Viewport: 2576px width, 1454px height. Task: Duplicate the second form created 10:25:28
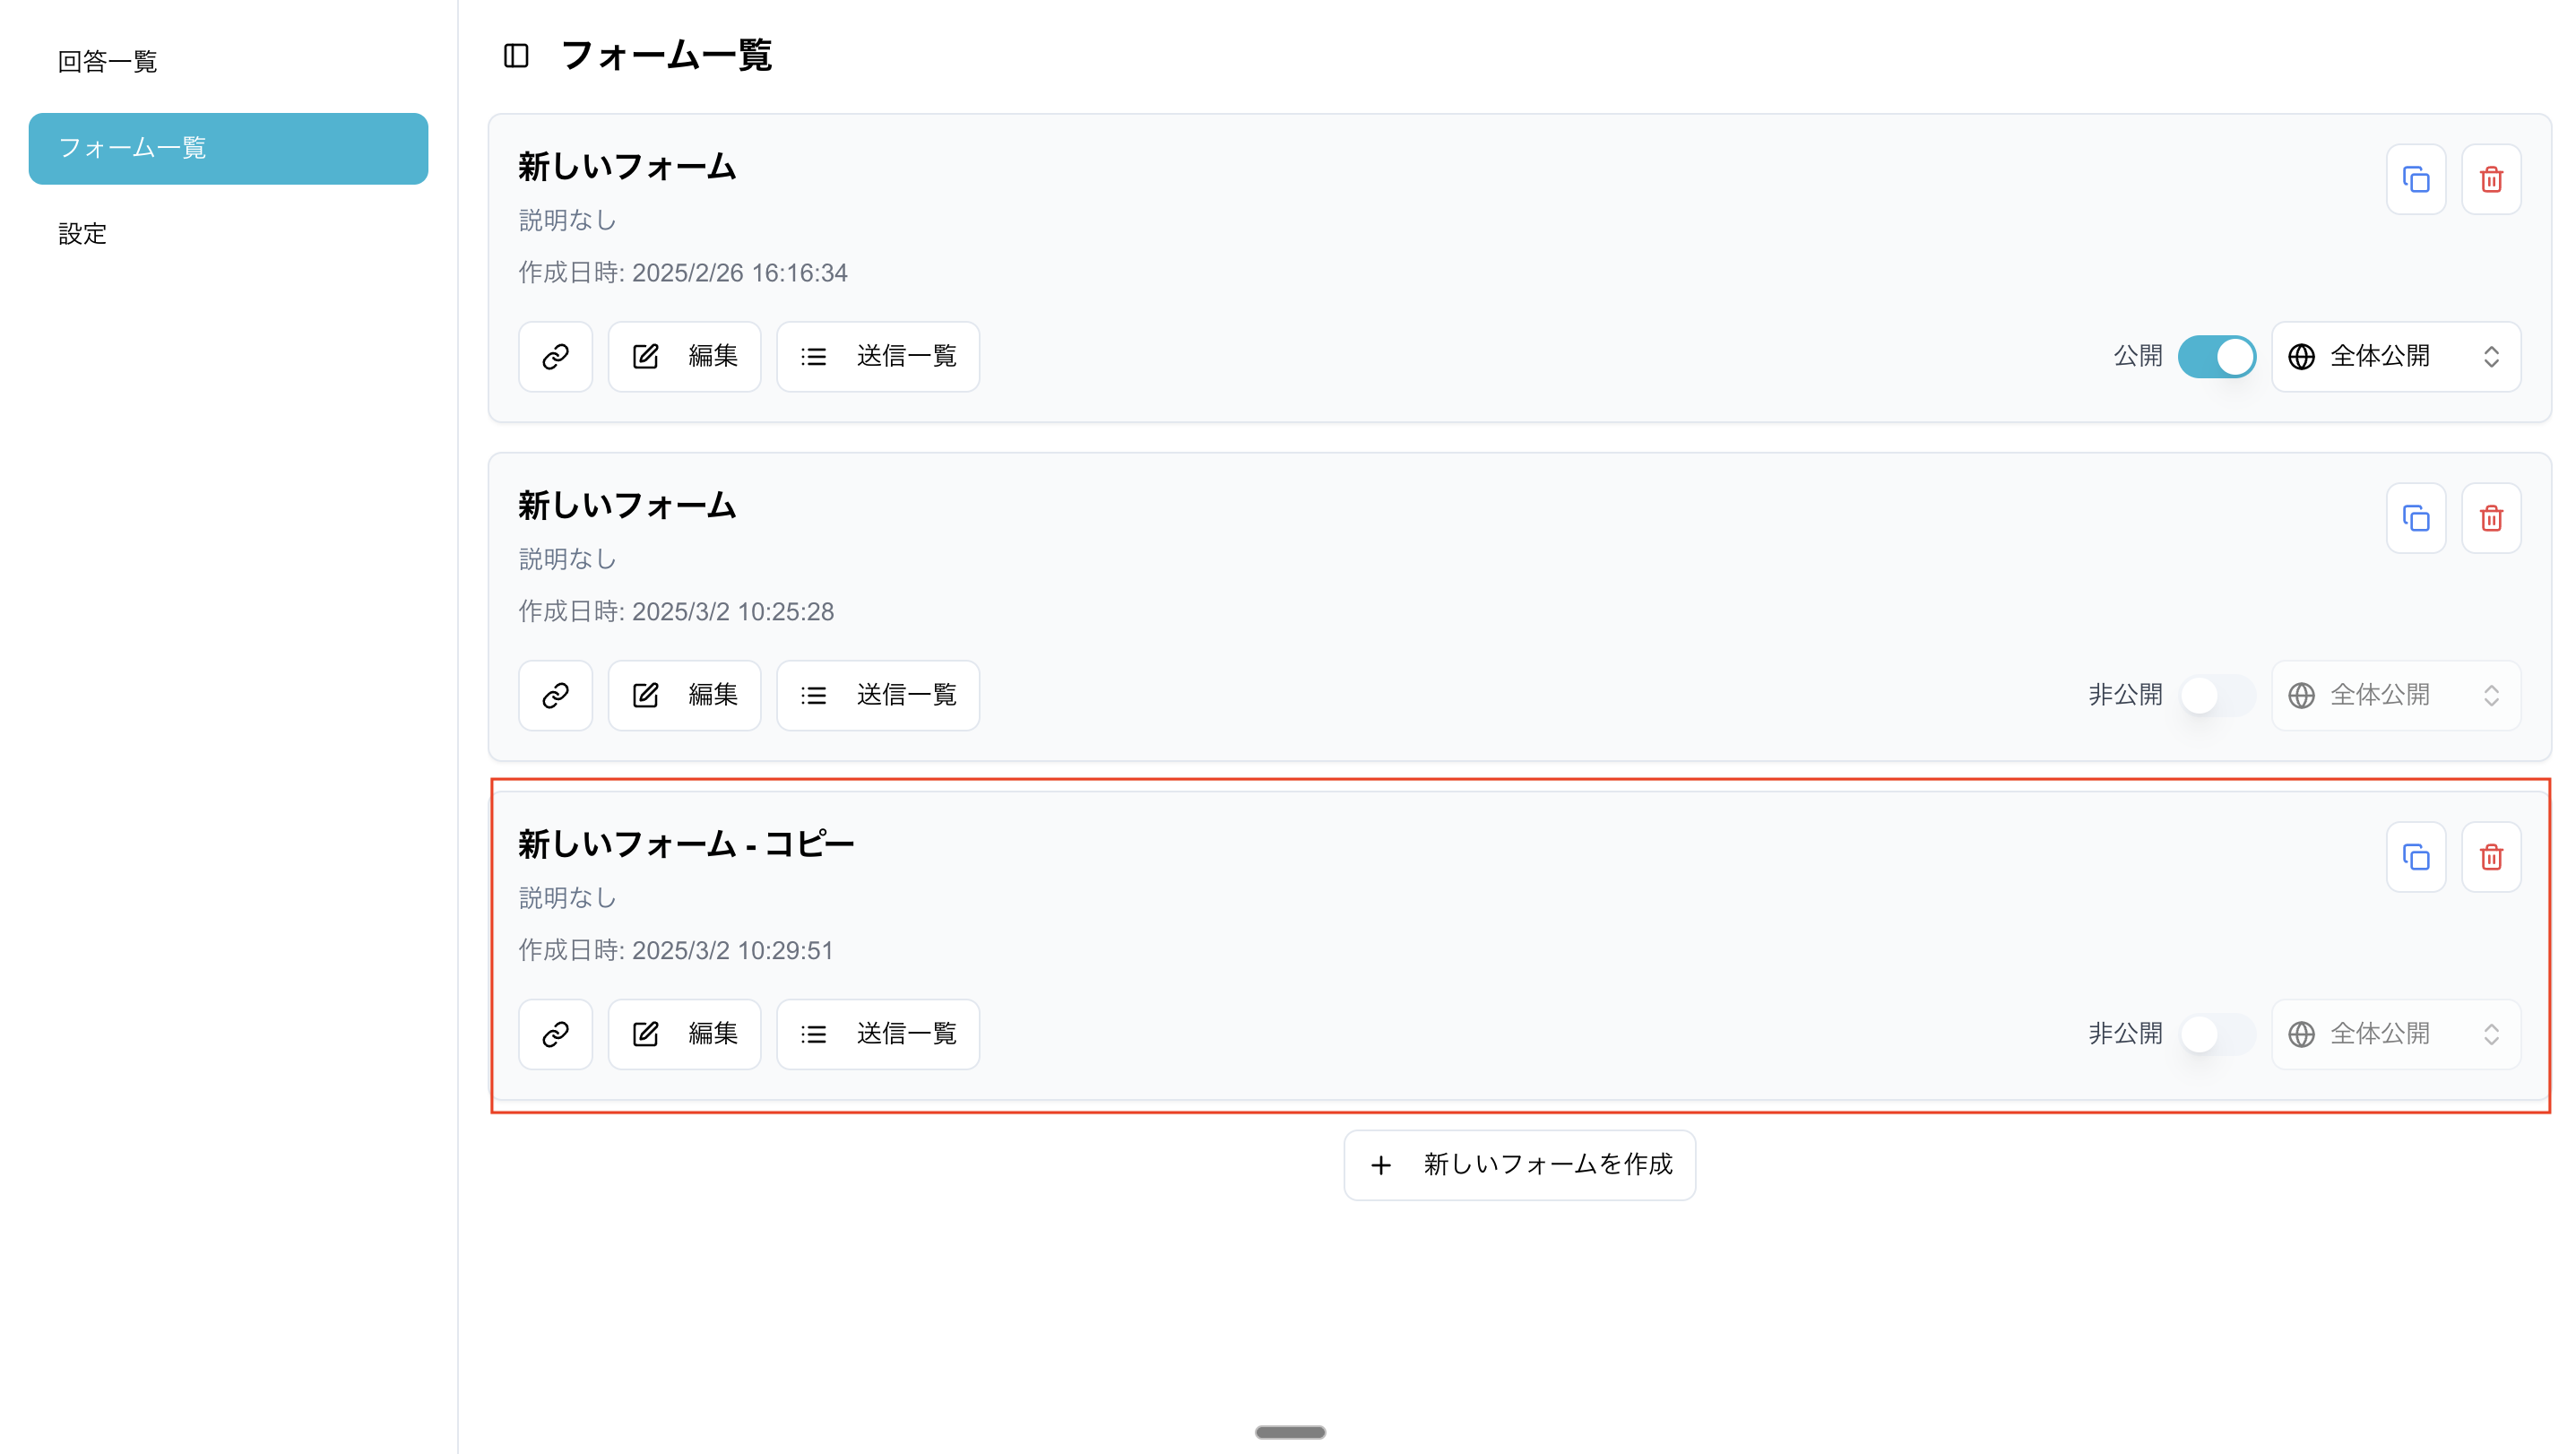(2415, 519)
